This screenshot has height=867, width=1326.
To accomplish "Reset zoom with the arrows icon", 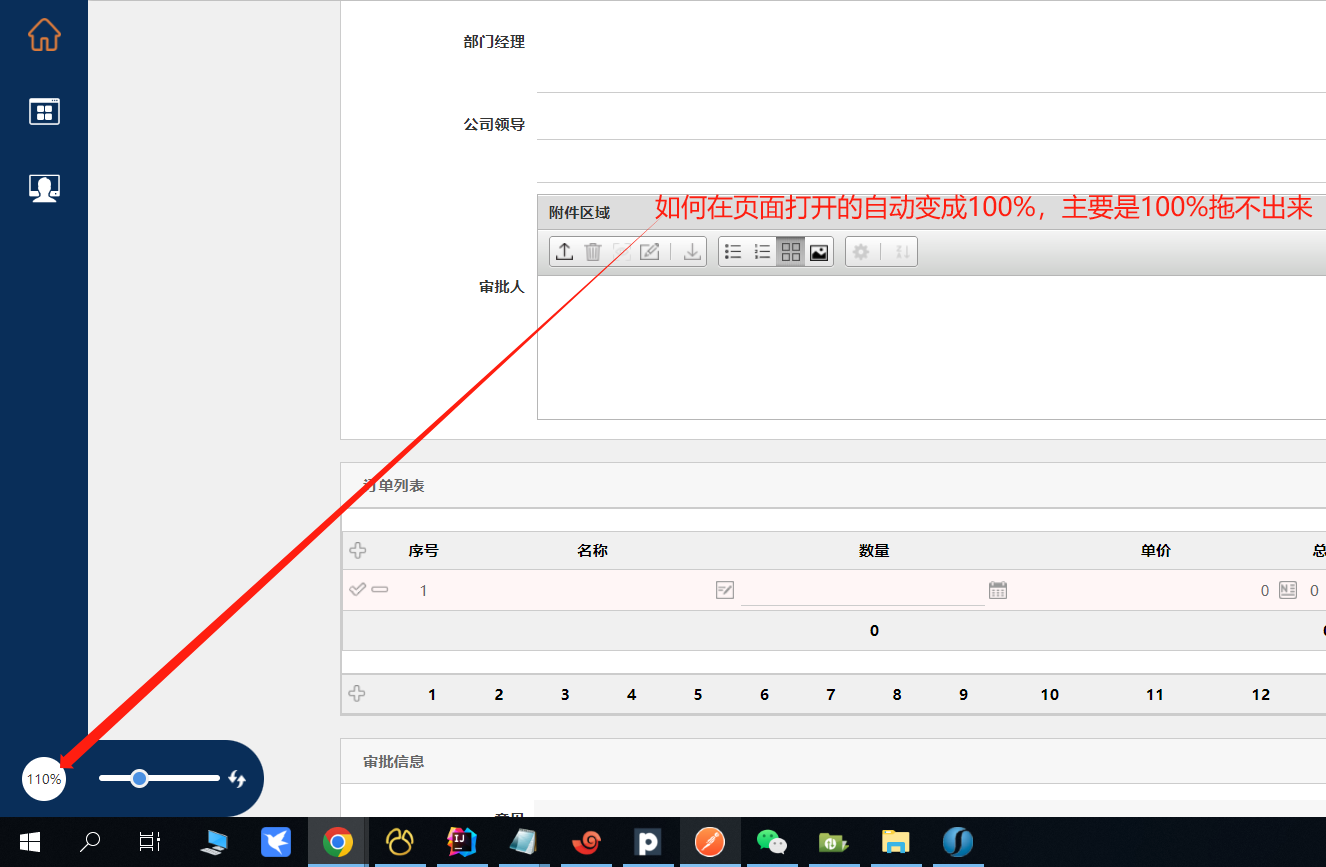I will (x=237, y=778).
